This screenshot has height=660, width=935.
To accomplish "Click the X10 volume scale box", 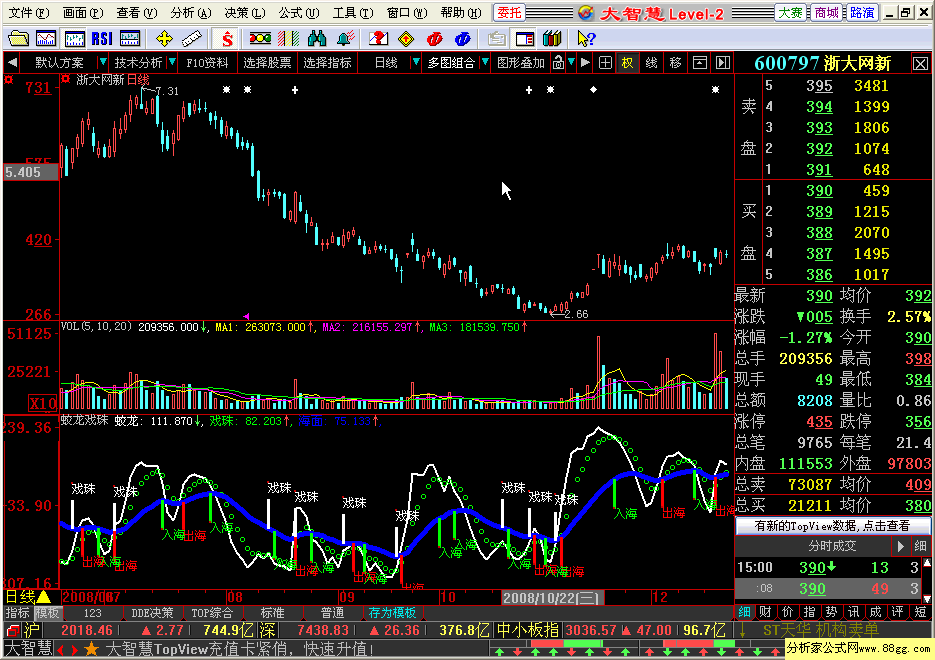I will (x=44, y=403).
